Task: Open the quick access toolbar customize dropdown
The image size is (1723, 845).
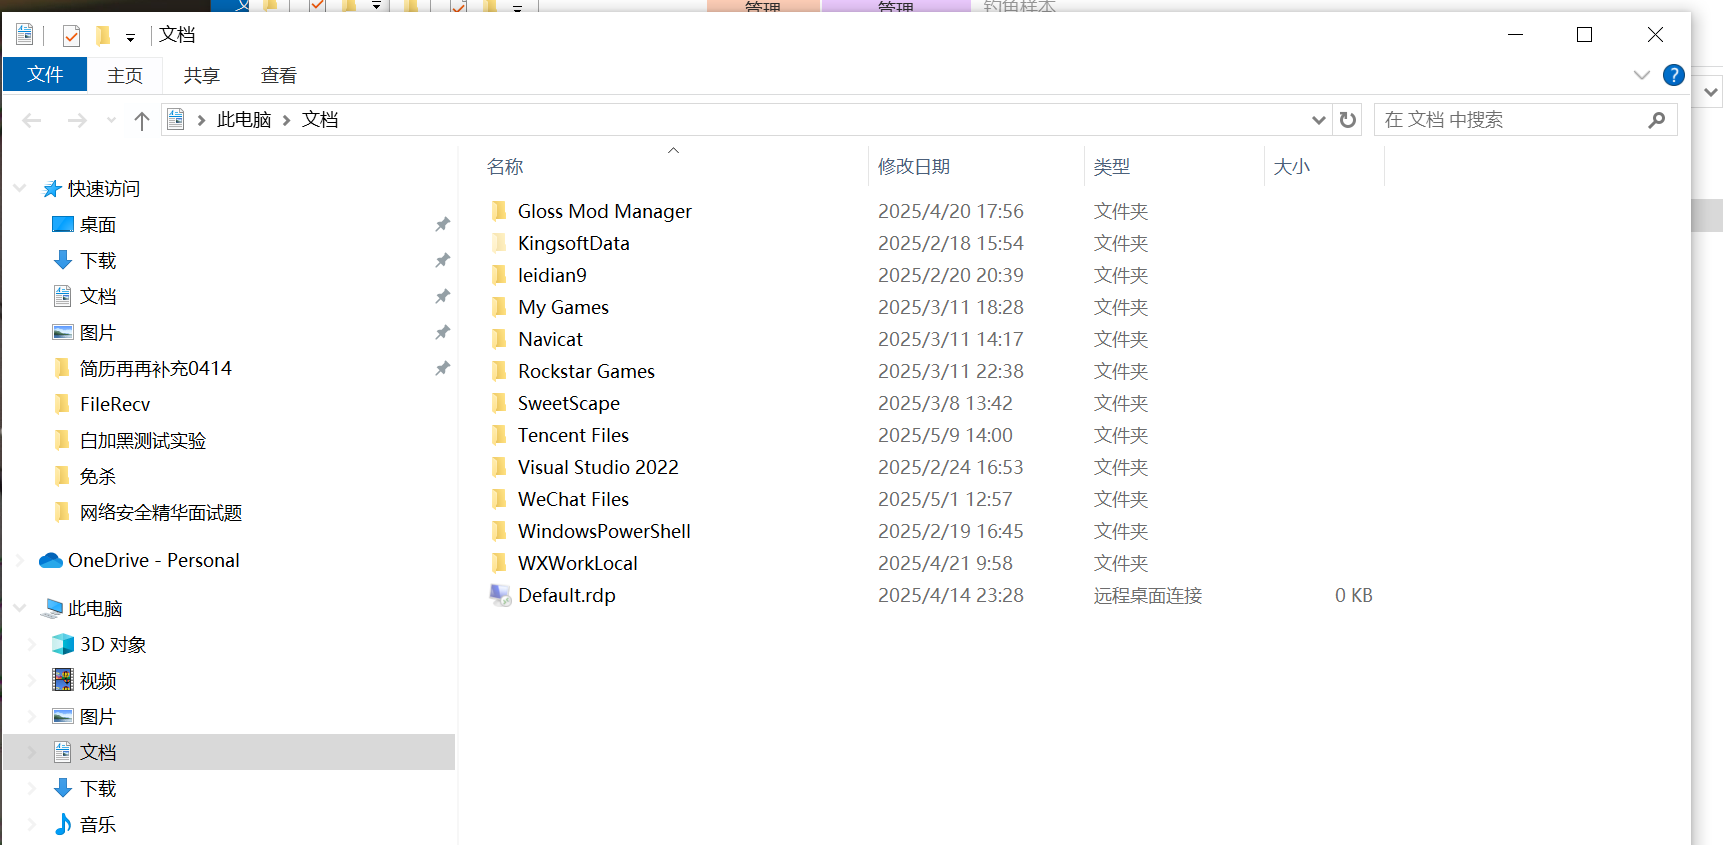Action: [x=130, y=38]
